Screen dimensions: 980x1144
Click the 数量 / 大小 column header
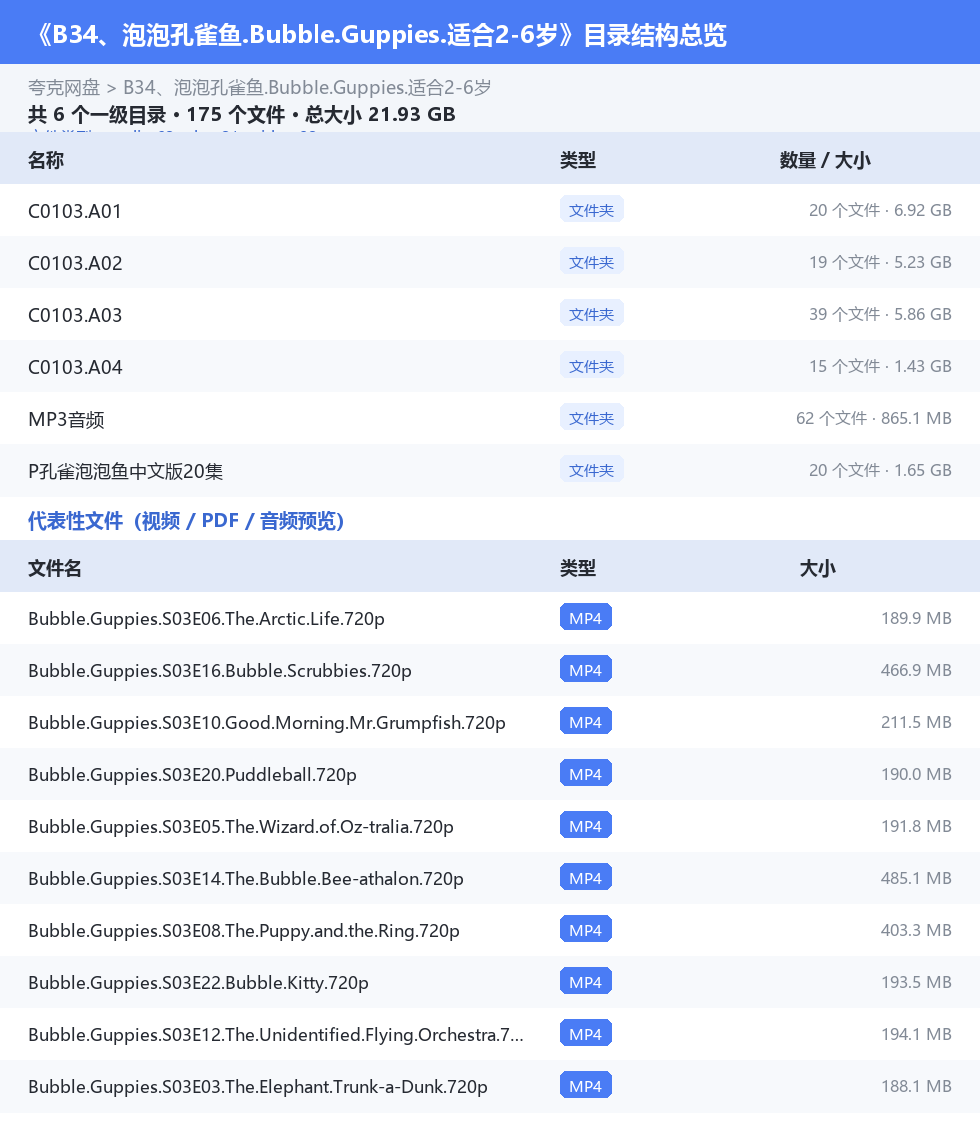(x=825, y=160)
